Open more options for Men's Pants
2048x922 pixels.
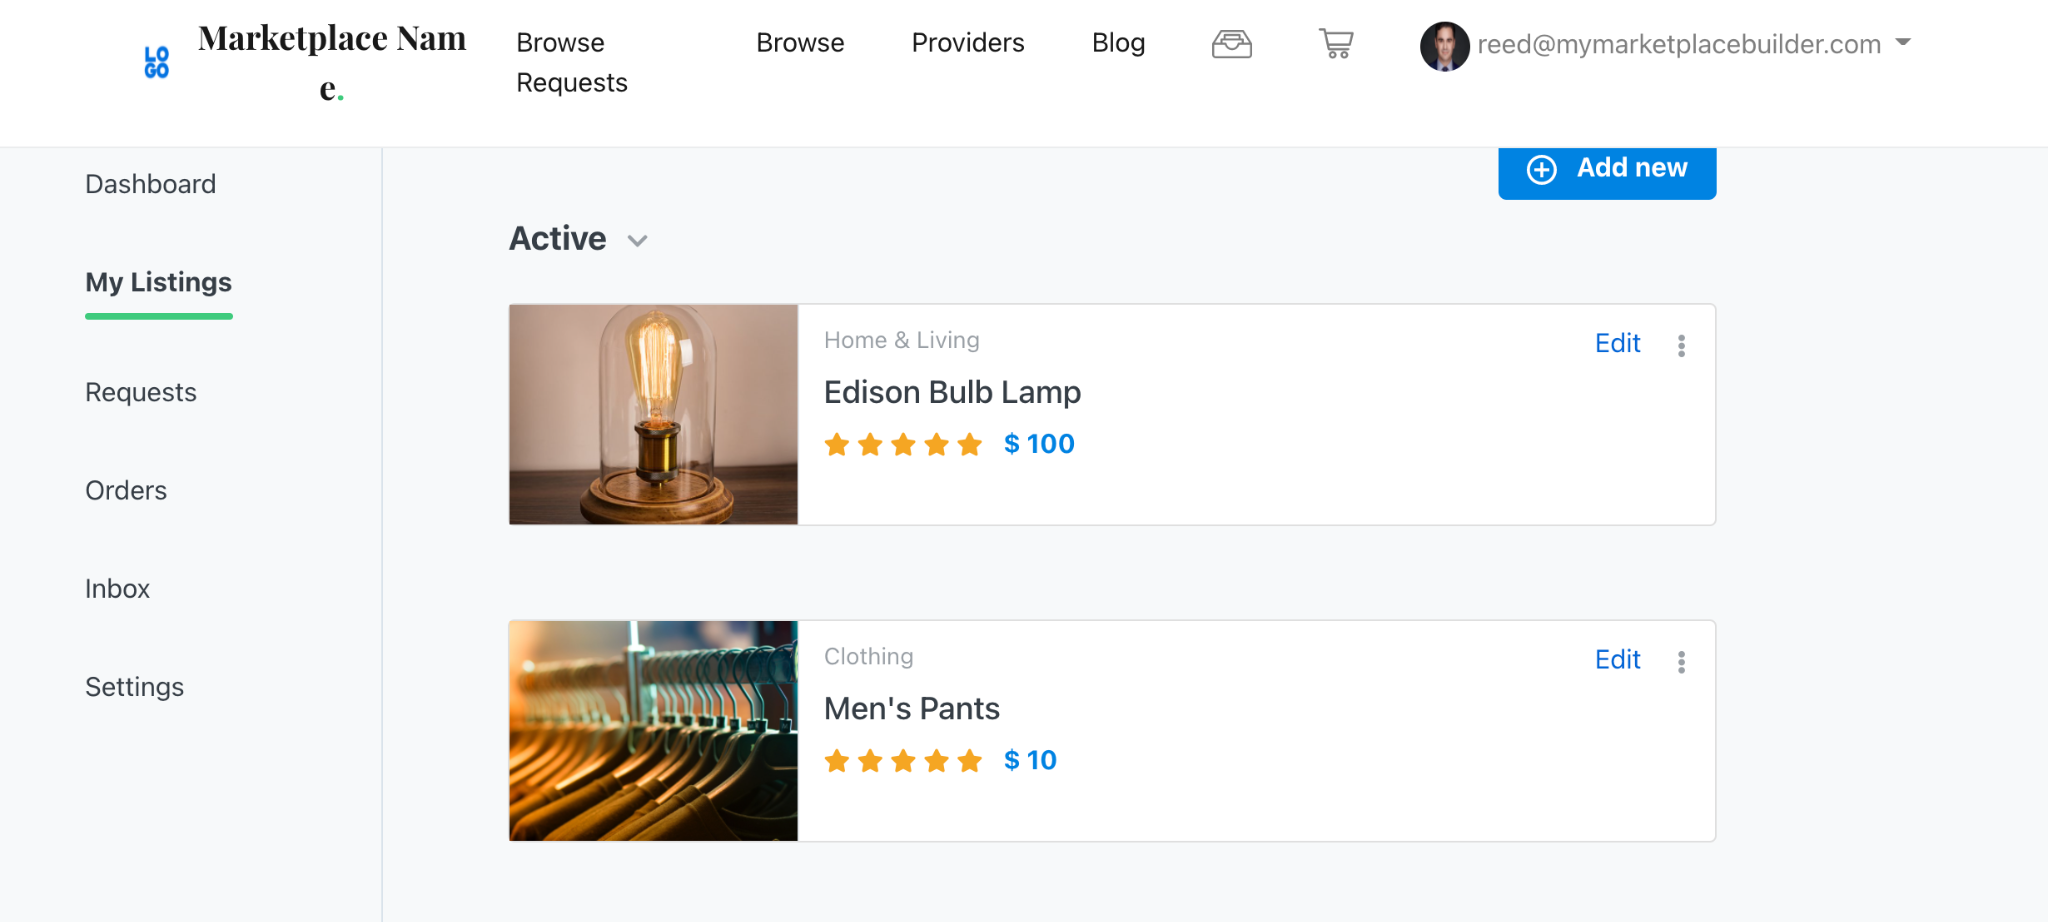point(1681,662)
